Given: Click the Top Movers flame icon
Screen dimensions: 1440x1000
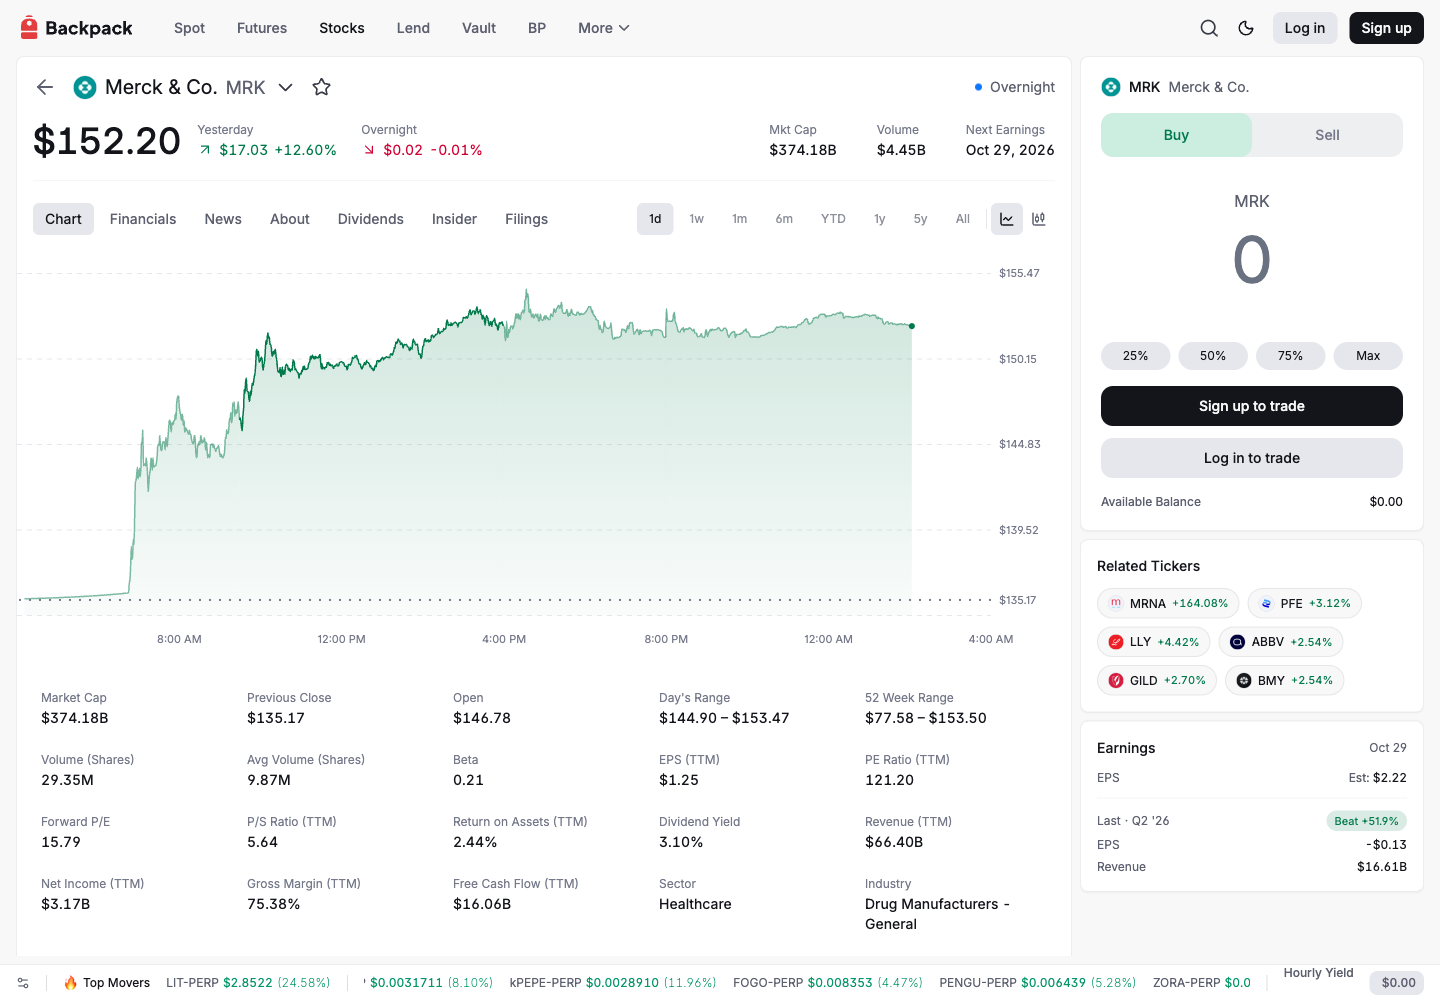Looking at the screenshot, I should pos(71,983).
